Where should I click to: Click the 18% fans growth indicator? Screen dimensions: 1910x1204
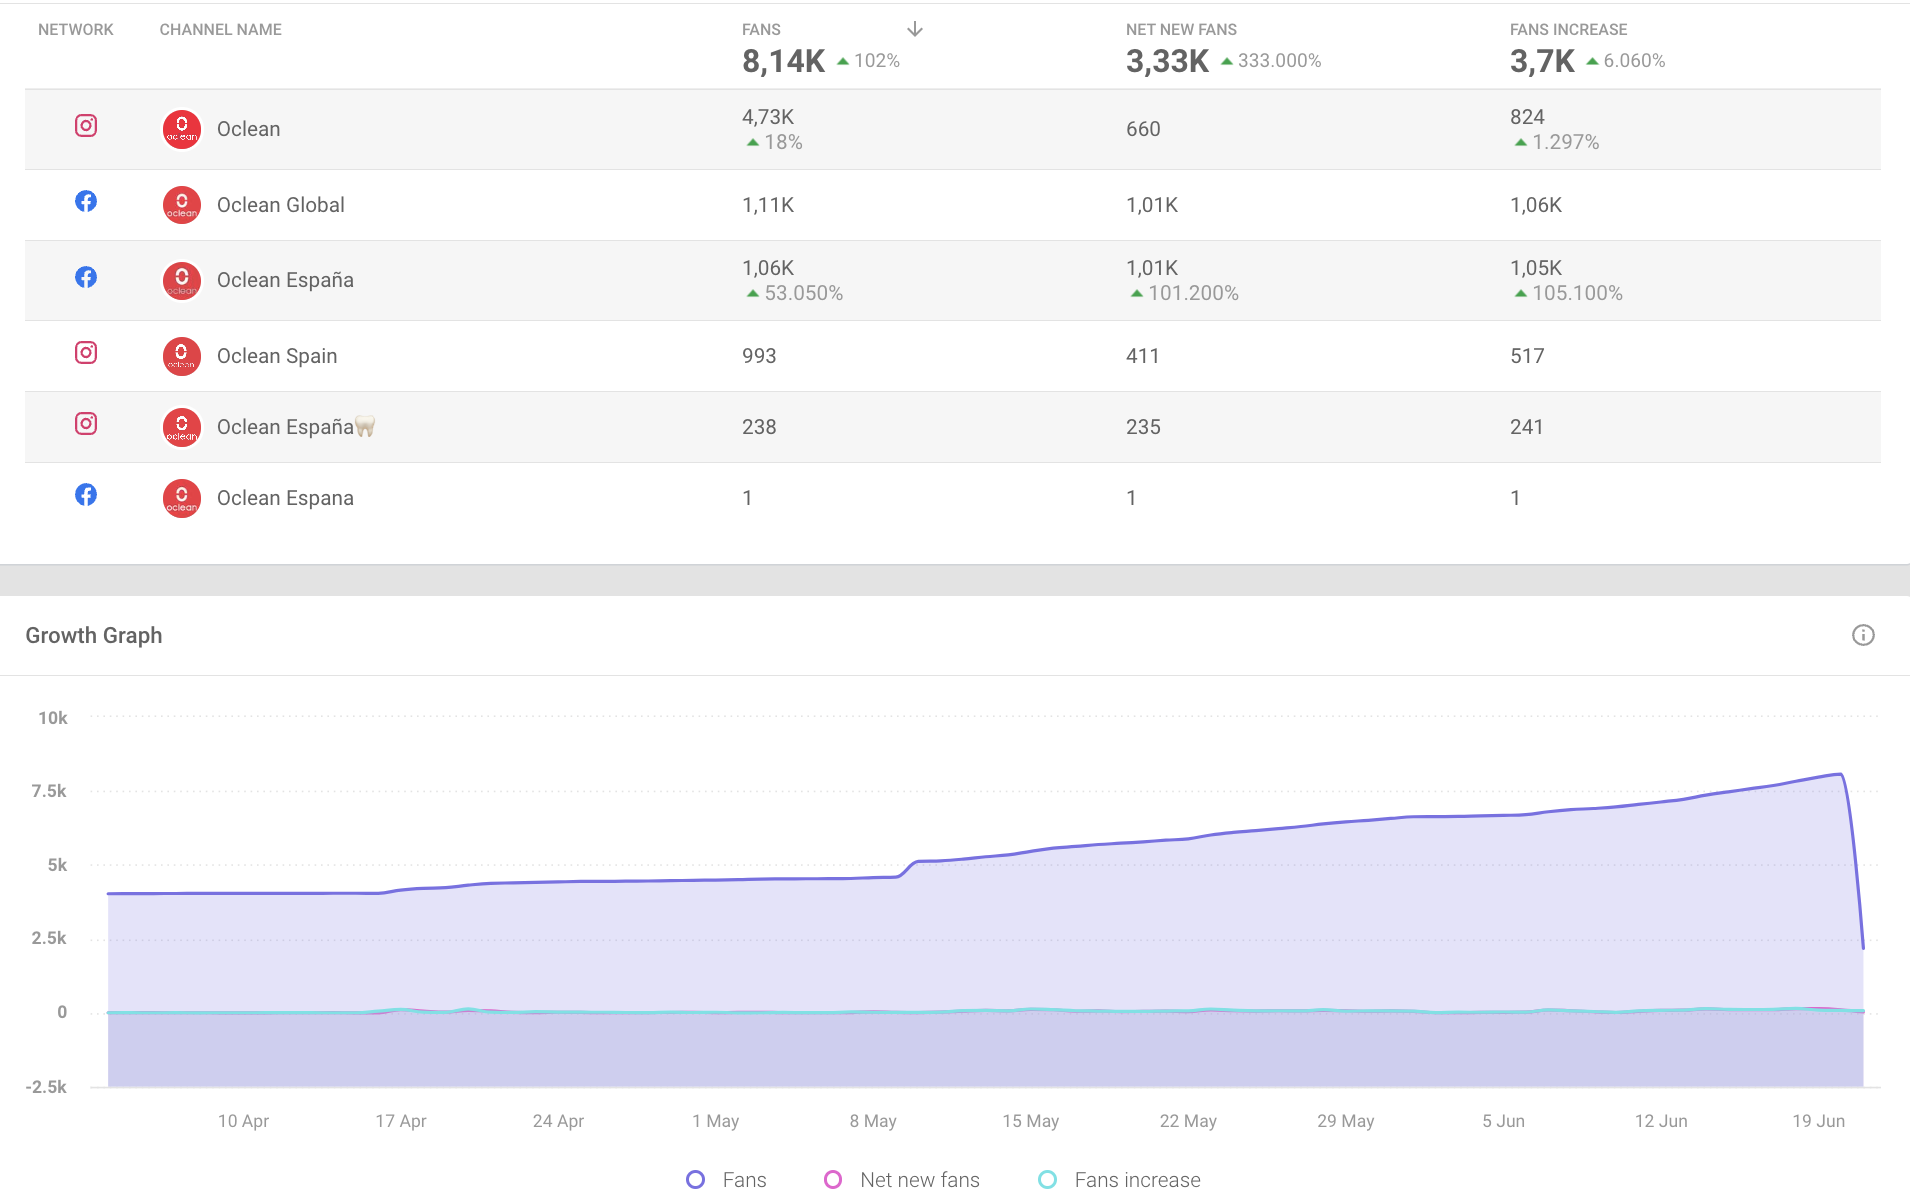775,142
